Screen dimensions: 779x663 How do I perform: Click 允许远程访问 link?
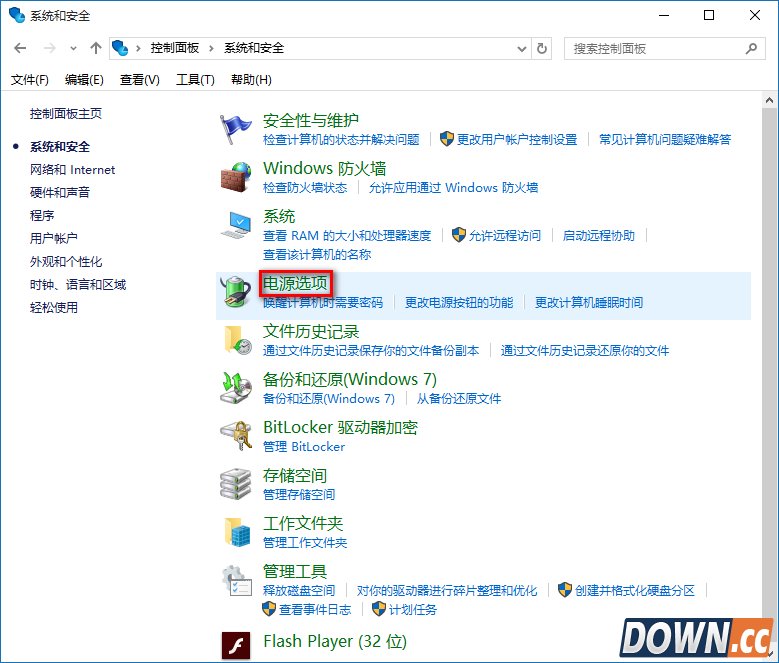505,235
